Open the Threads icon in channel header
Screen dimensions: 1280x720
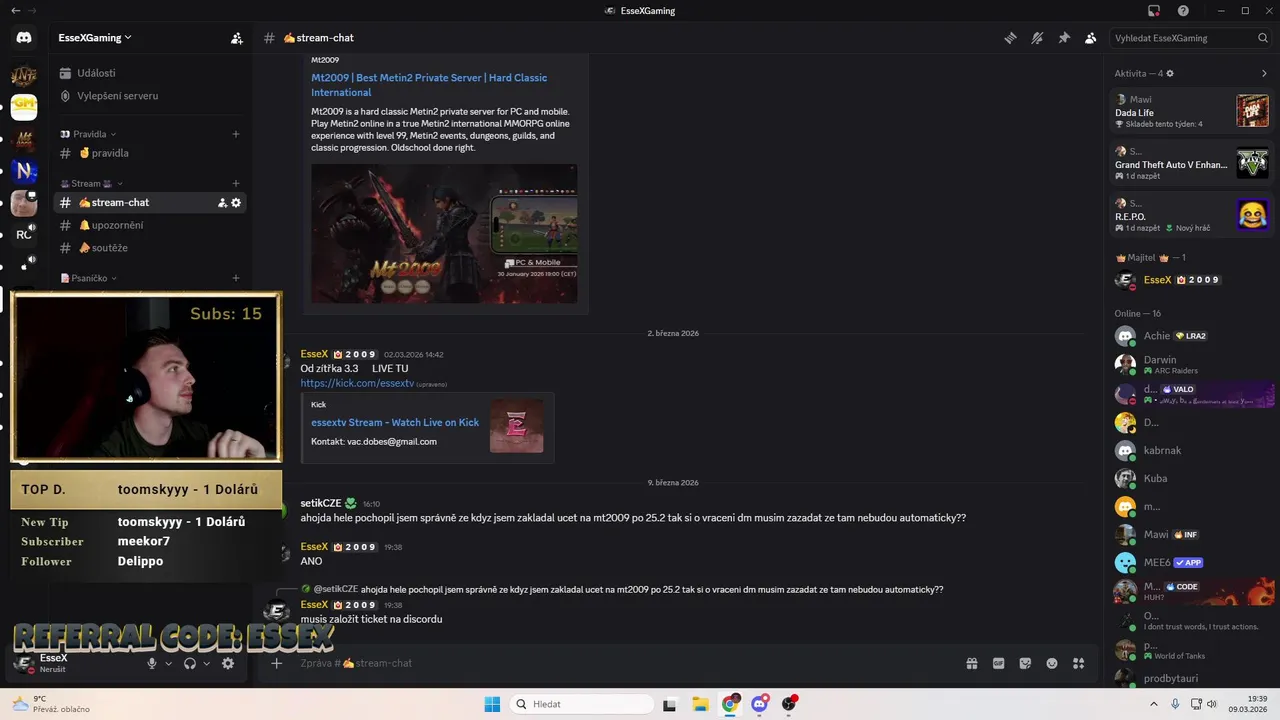point(1011,38)
